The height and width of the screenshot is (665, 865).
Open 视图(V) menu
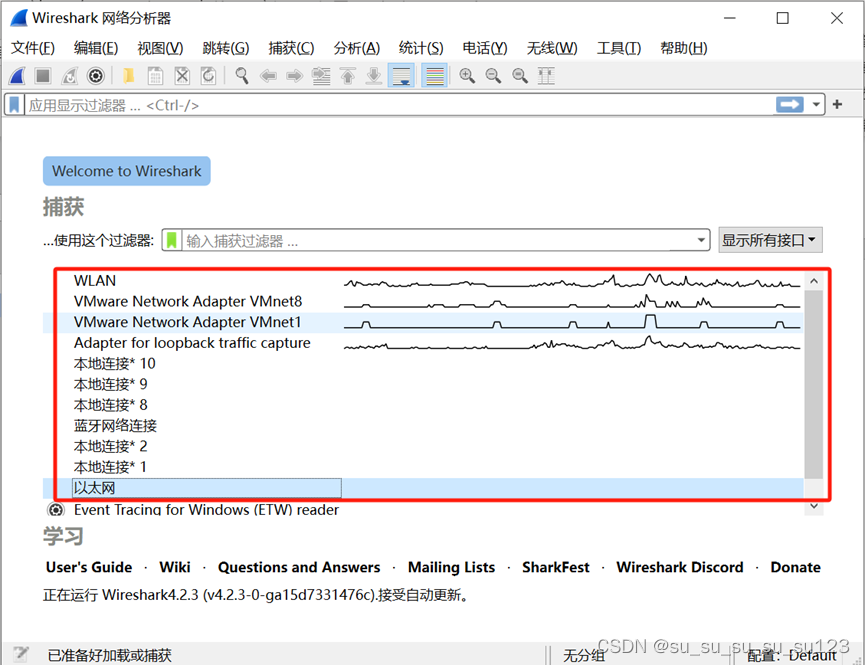tap(161, 48)
